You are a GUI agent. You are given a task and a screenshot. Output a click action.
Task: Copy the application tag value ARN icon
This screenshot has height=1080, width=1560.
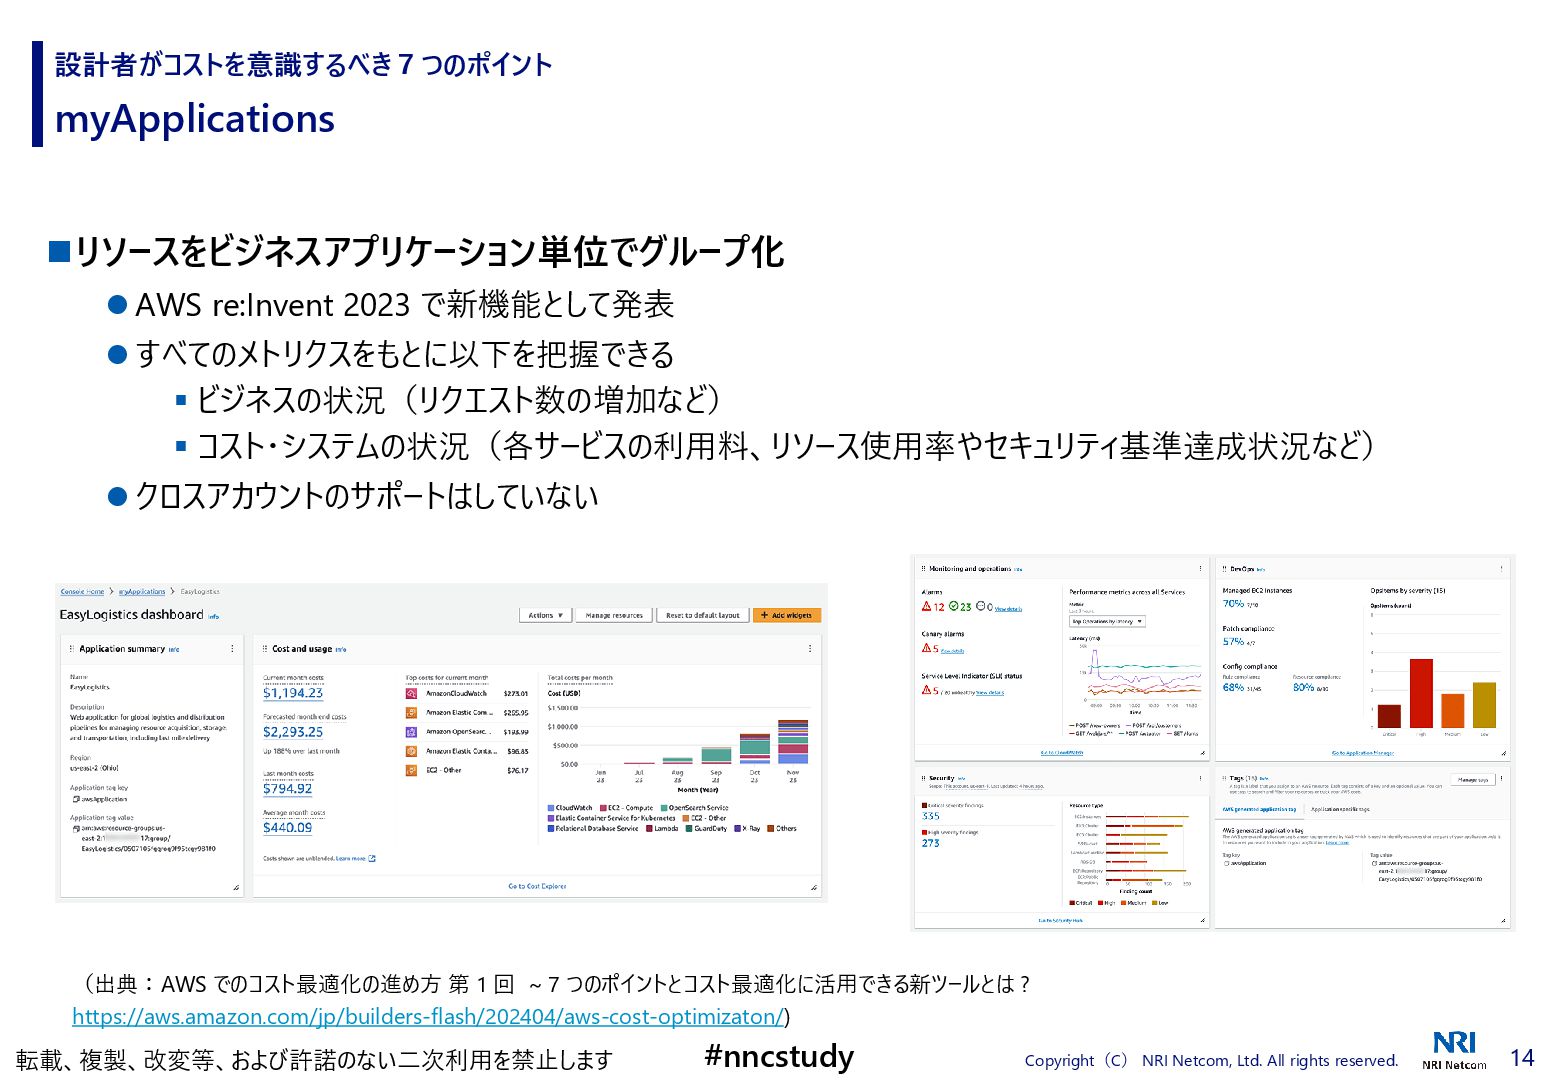pyautogui.click(x=76, y=829)
